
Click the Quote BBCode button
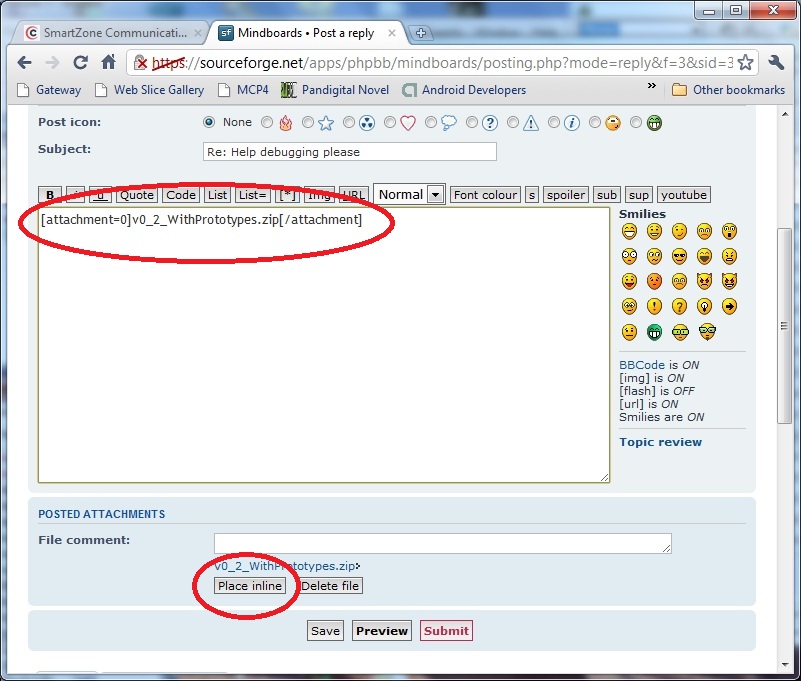coord(137,195)
